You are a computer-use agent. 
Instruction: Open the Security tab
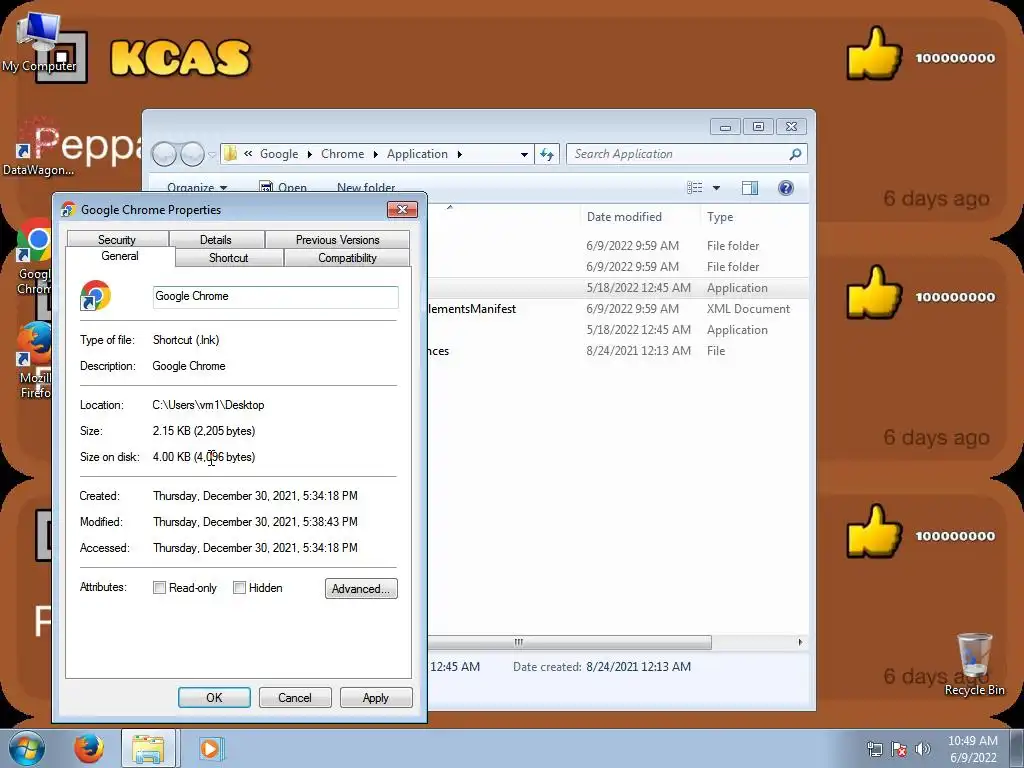coord(118,240)
